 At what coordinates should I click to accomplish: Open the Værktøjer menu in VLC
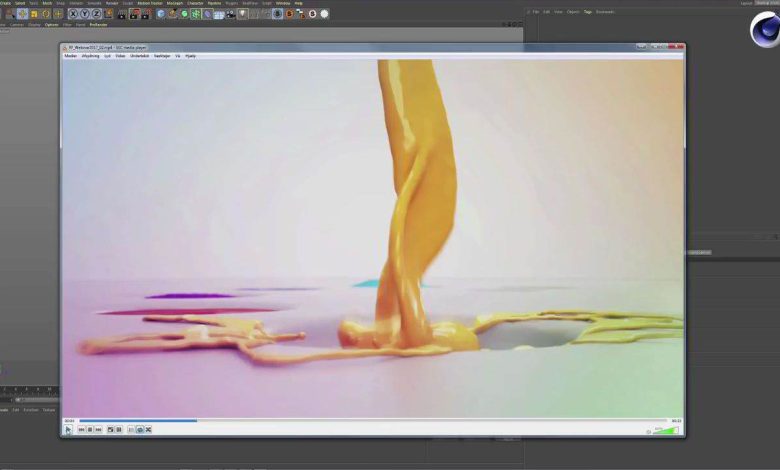tap(162, 56)
